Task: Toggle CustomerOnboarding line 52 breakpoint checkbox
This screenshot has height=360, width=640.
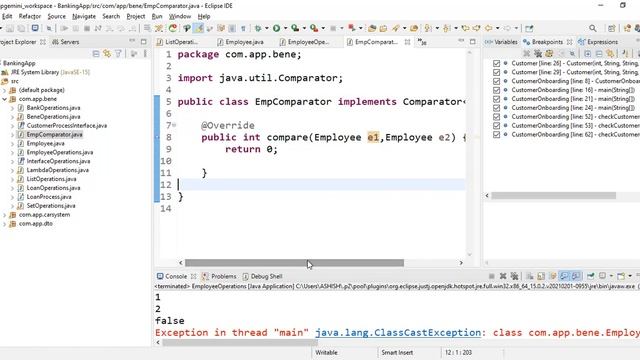Action: coord(496,117)
